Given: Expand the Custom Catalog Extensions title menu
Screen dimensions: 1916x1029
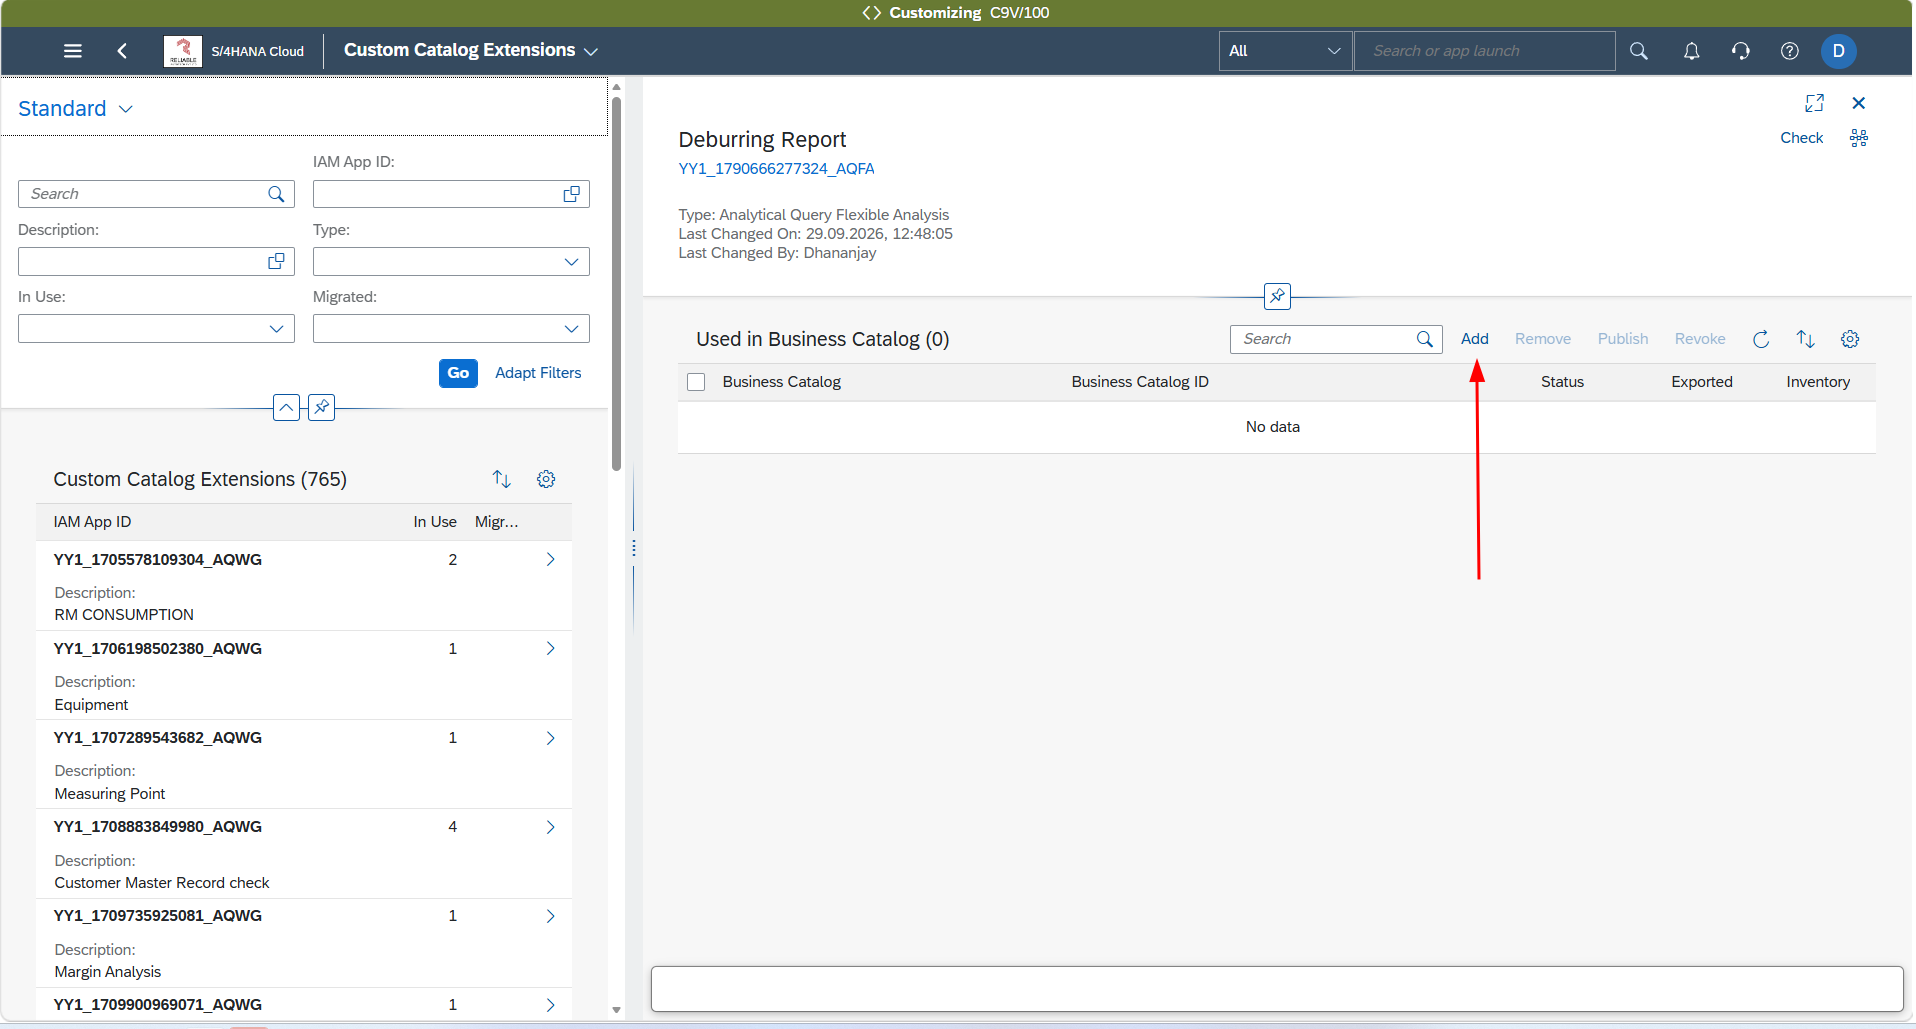Looking at the screenshot, I should point(591,51).
